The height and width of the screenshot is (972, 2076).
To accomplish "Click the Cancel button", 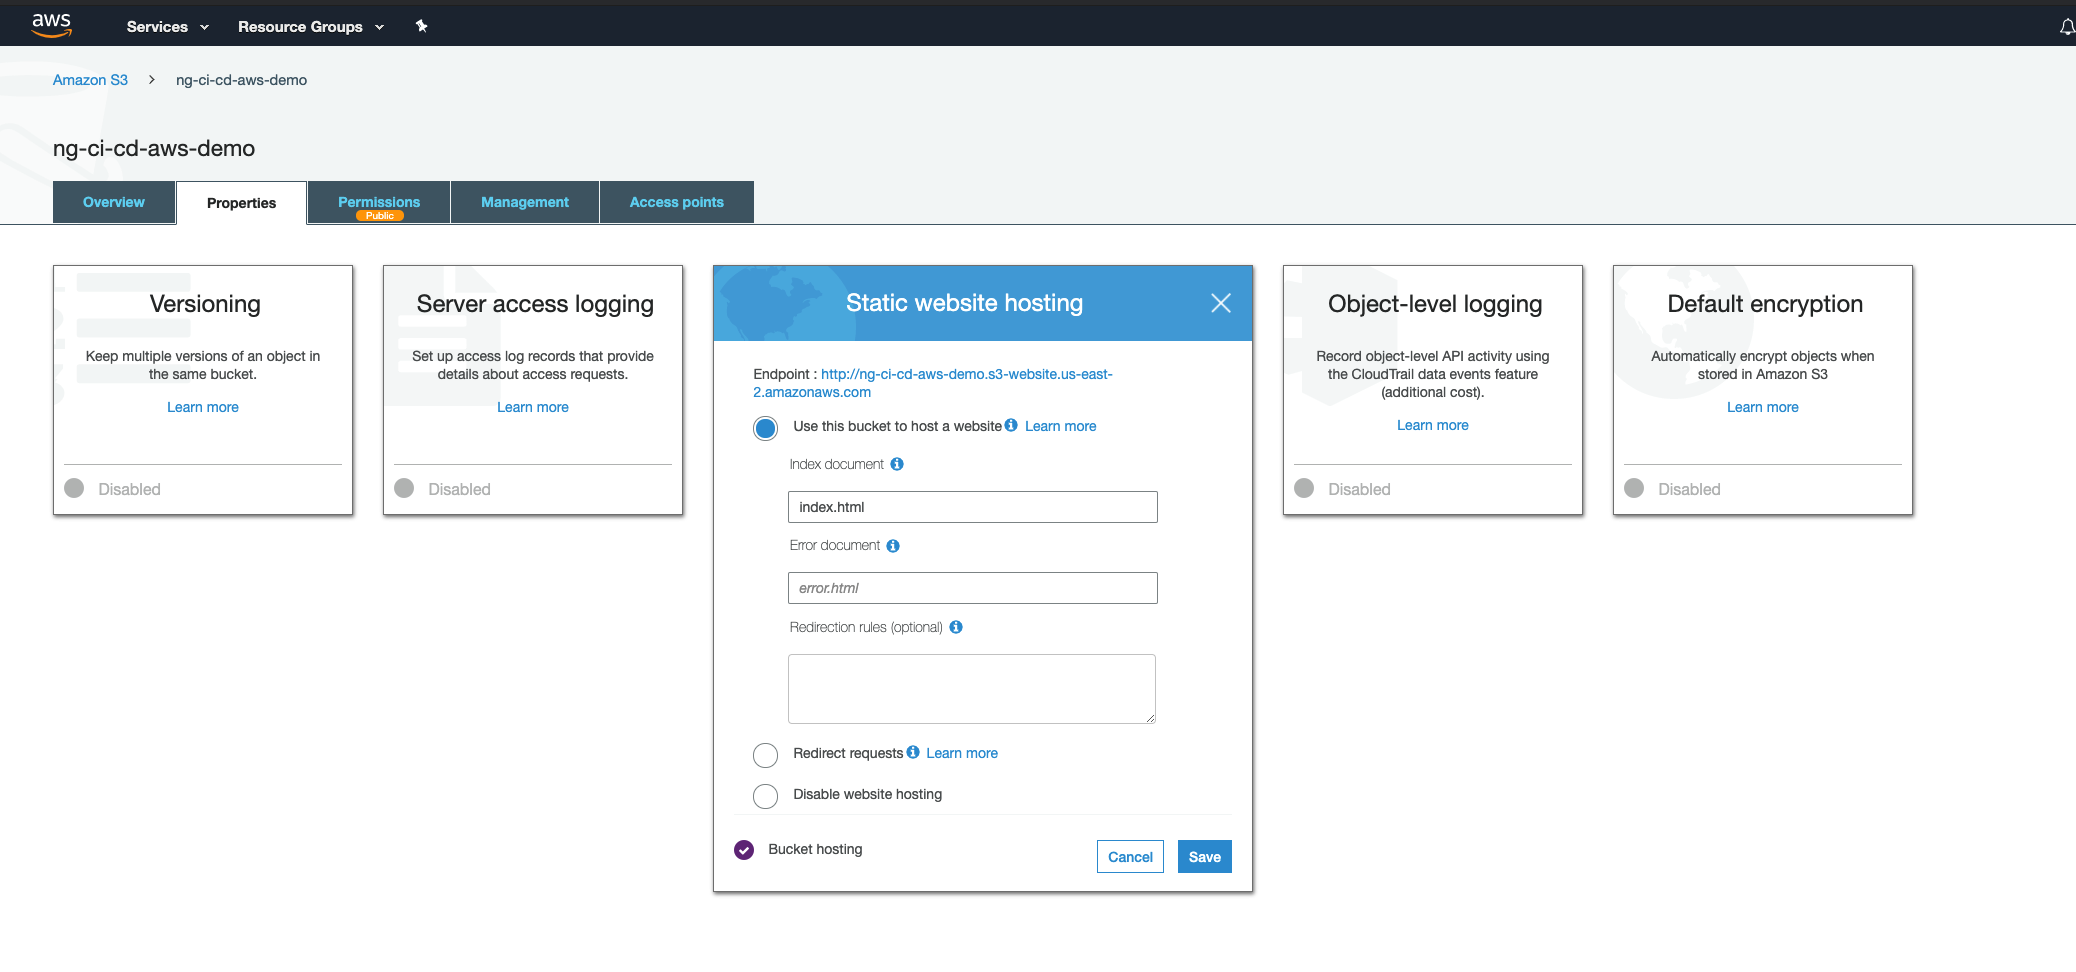I will pos(1130,857).
